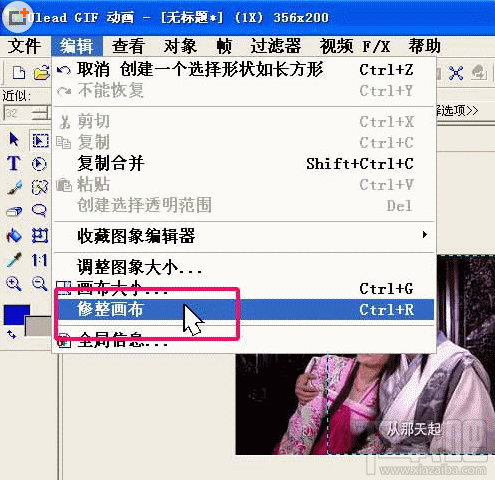Click the blue X toolbar icon
Viewport: 495px width, 480px height.
click(455, 73)
